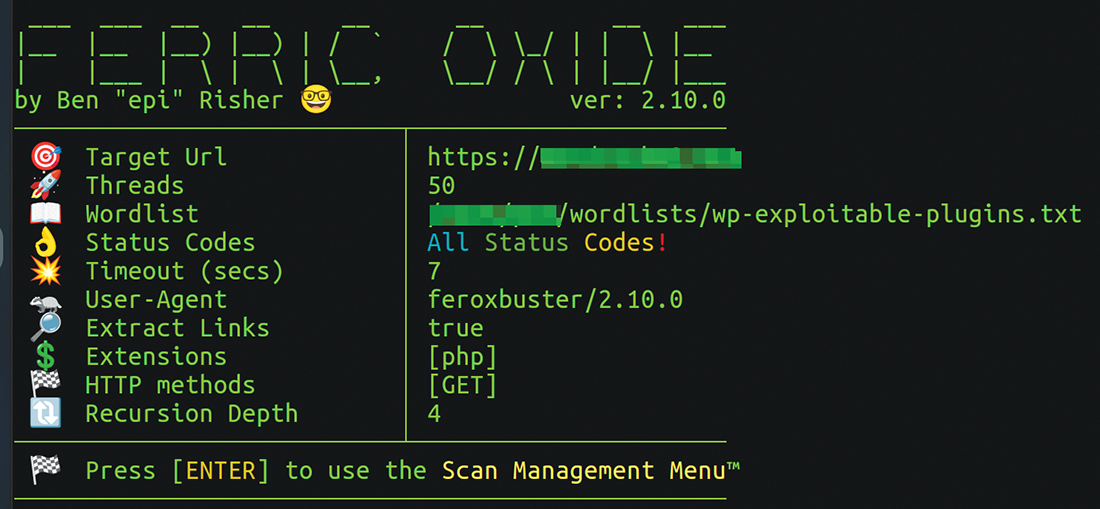The width and height of the screenshot is (1100, 509).
Task: Select the Timeout (secs) label
Action: pos(185,271)
